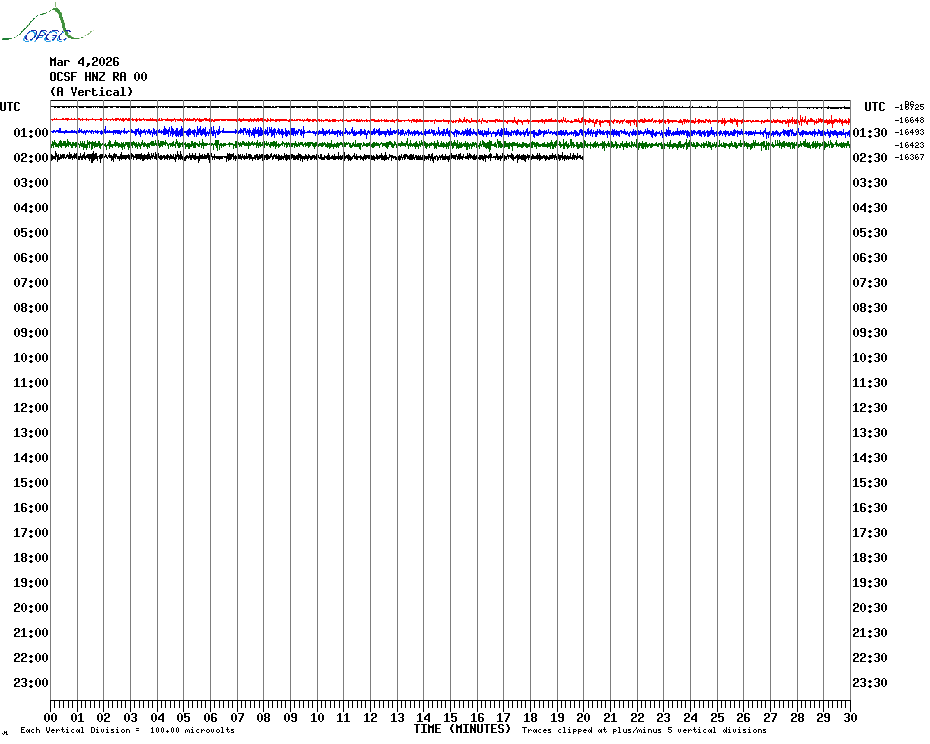The height and width of the screenshot is (744, 930).
Task: Click minute '27' on the time axis
Action: tap(770, 717)
